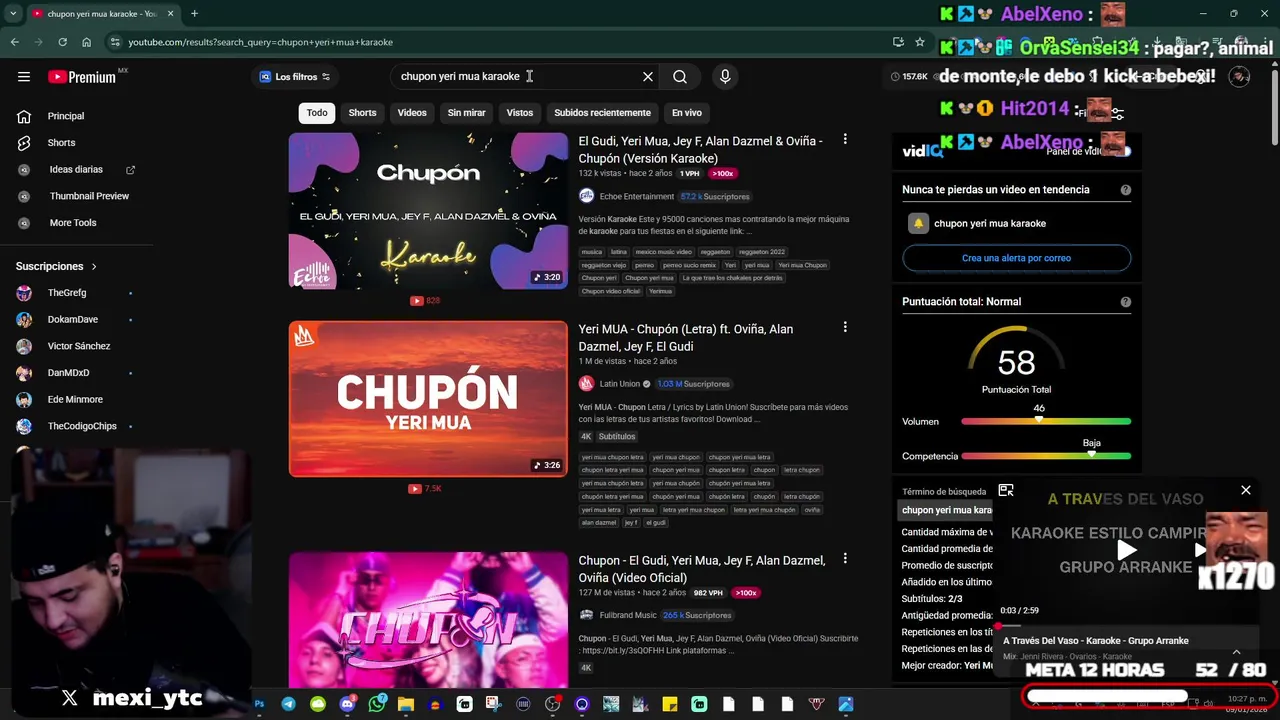
Task: Click the Competencia score slider bar
Action: point(1046,456)
